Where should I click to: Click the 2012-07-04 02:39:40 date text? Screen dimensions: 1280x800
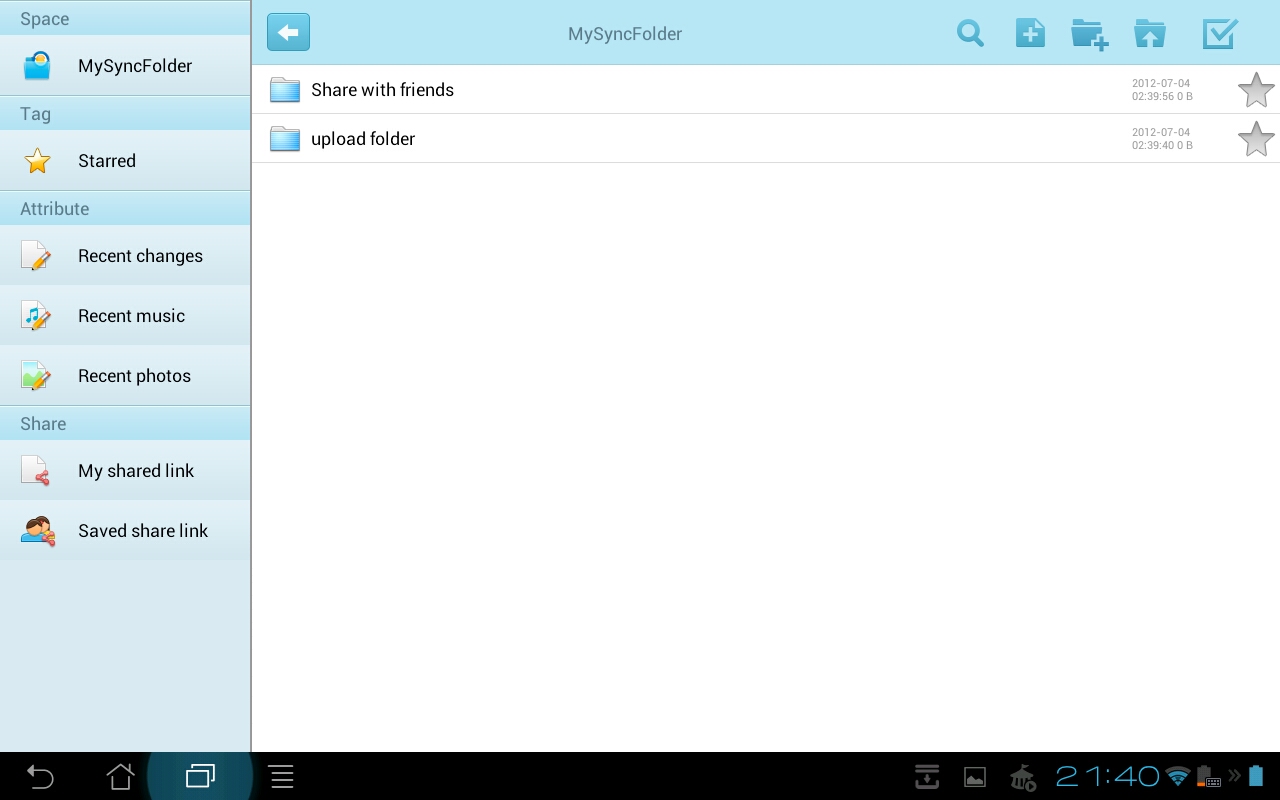[1162, 139]
